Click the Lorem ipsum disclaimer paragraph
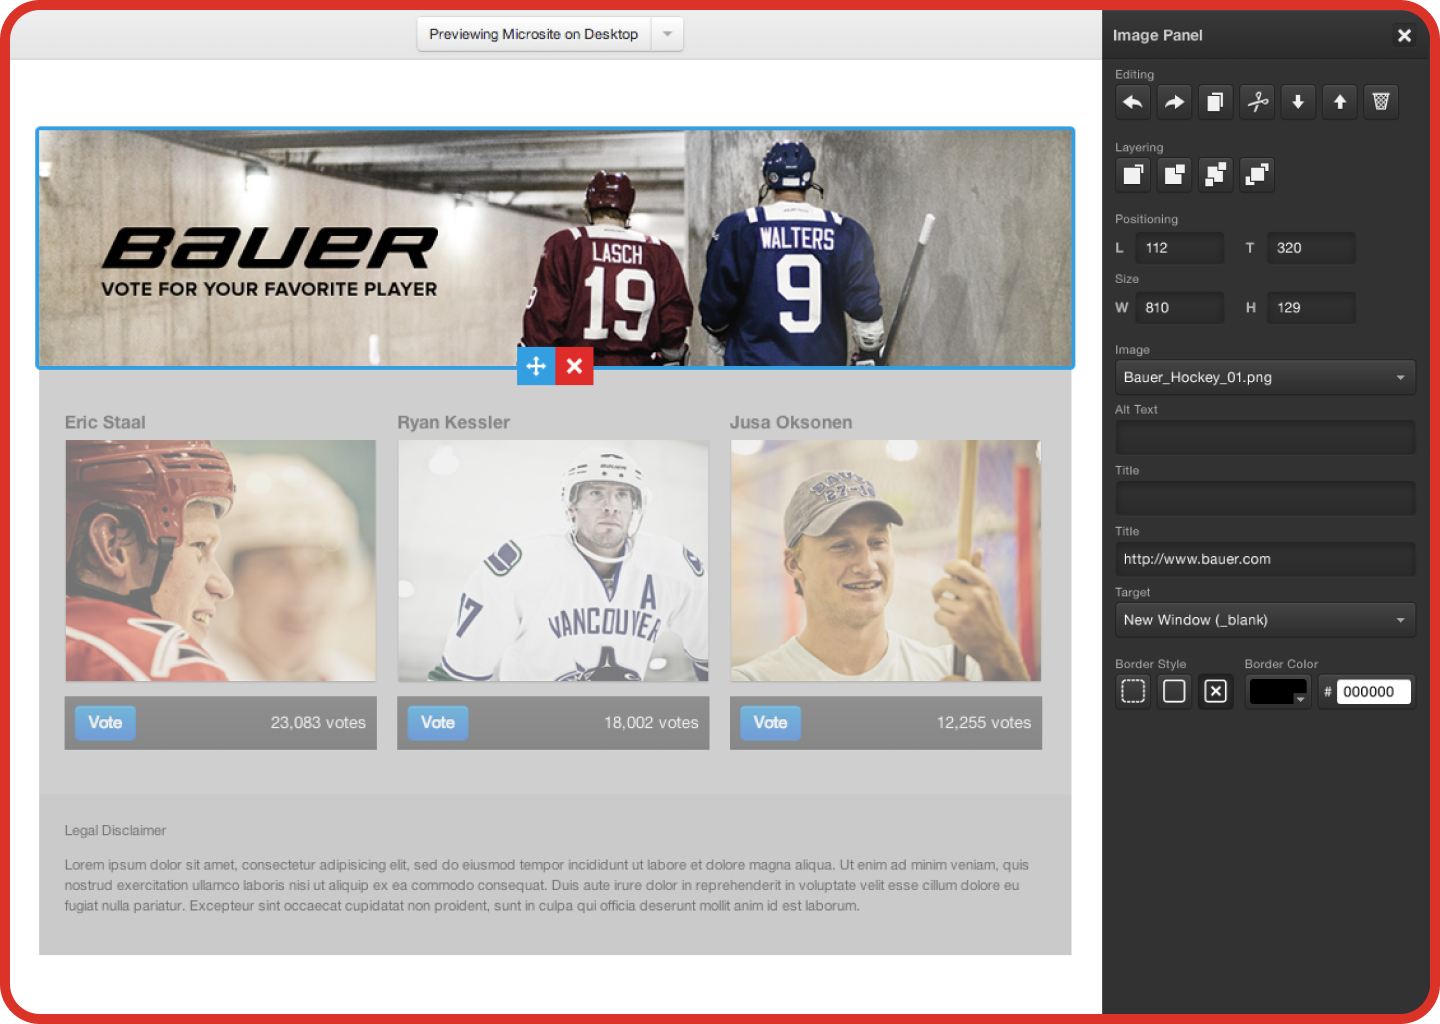The image size is (1440, 1024). click(547, 885)
